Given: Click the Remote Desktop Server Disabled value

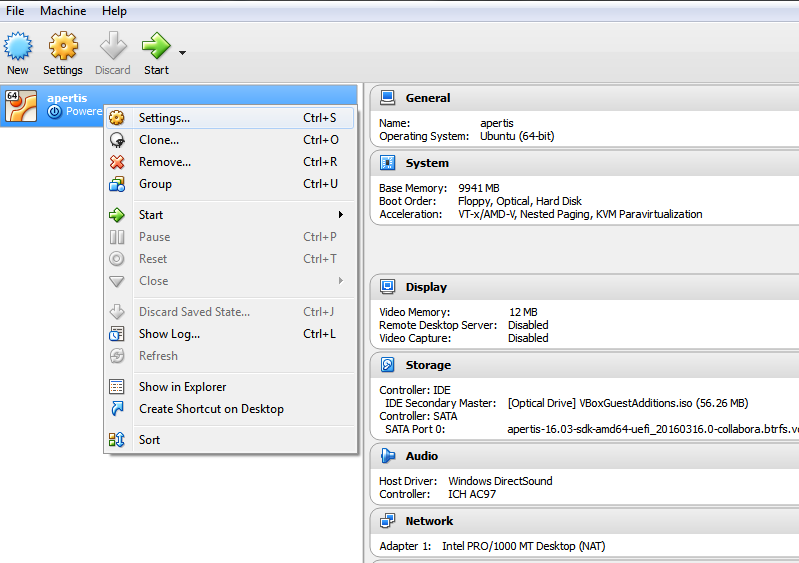Looking at the screenshot, I should click(528, 325).
